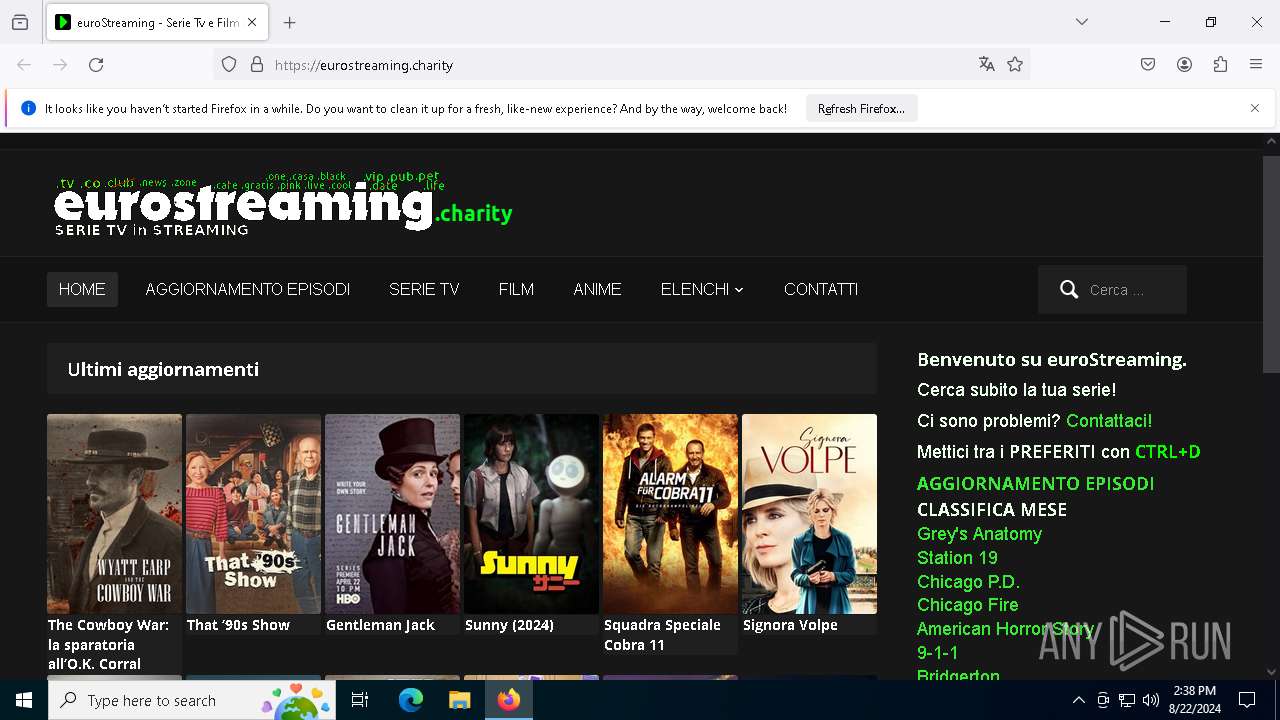Open the FILM section
1280x720 pixels.
click(516, 289)
